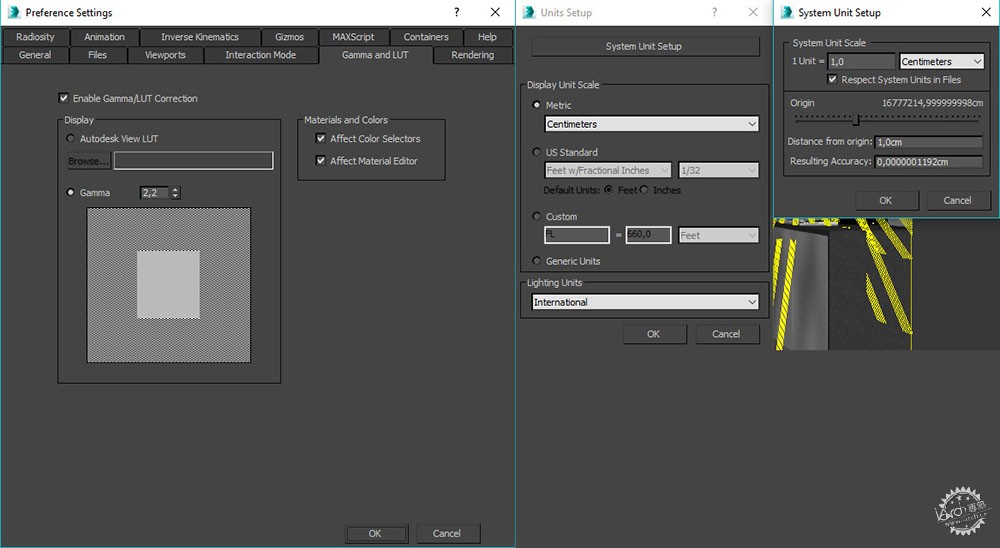Choose Feet as default units
This screenshot has width=1000, height=548.
point(609,189)
